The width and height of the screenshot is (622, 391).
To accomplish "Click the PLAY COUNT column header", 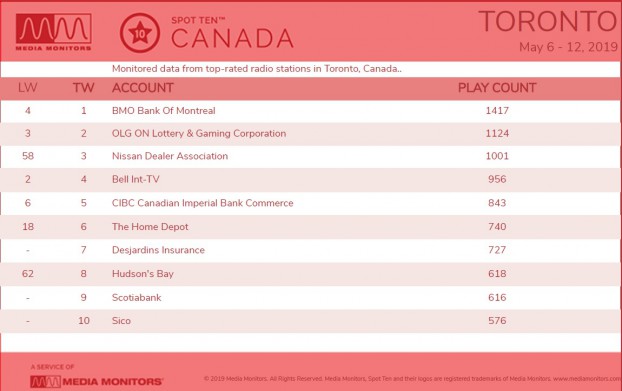I will coord(497,88).
